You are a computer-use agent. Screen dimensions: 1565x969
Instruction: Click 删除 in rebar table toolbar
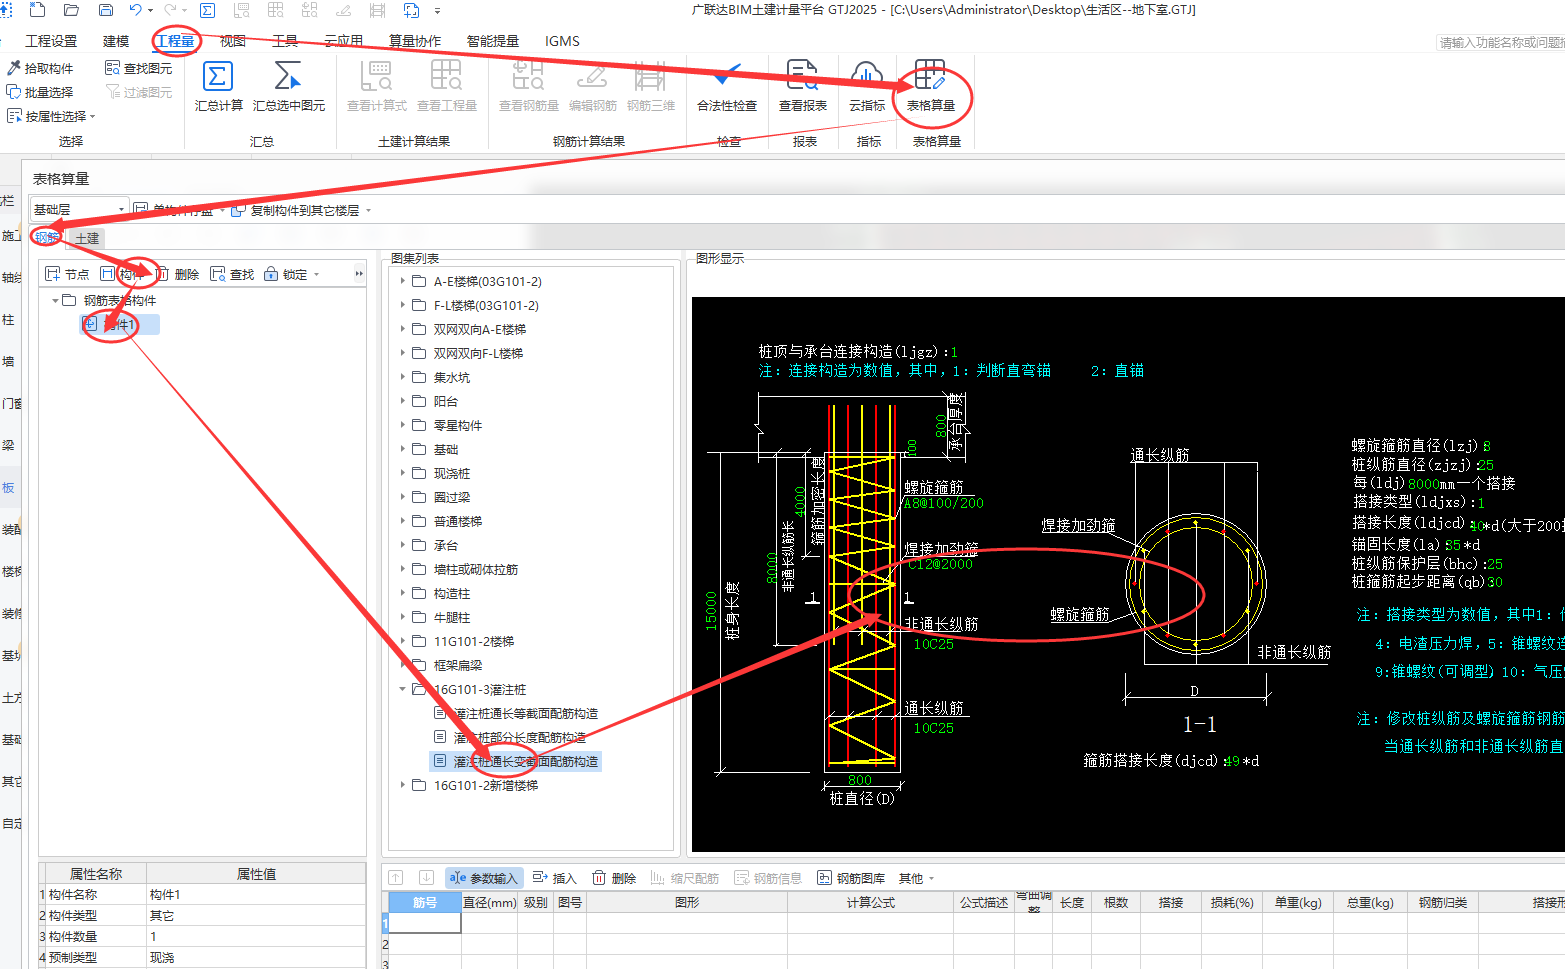click(614, 878)
